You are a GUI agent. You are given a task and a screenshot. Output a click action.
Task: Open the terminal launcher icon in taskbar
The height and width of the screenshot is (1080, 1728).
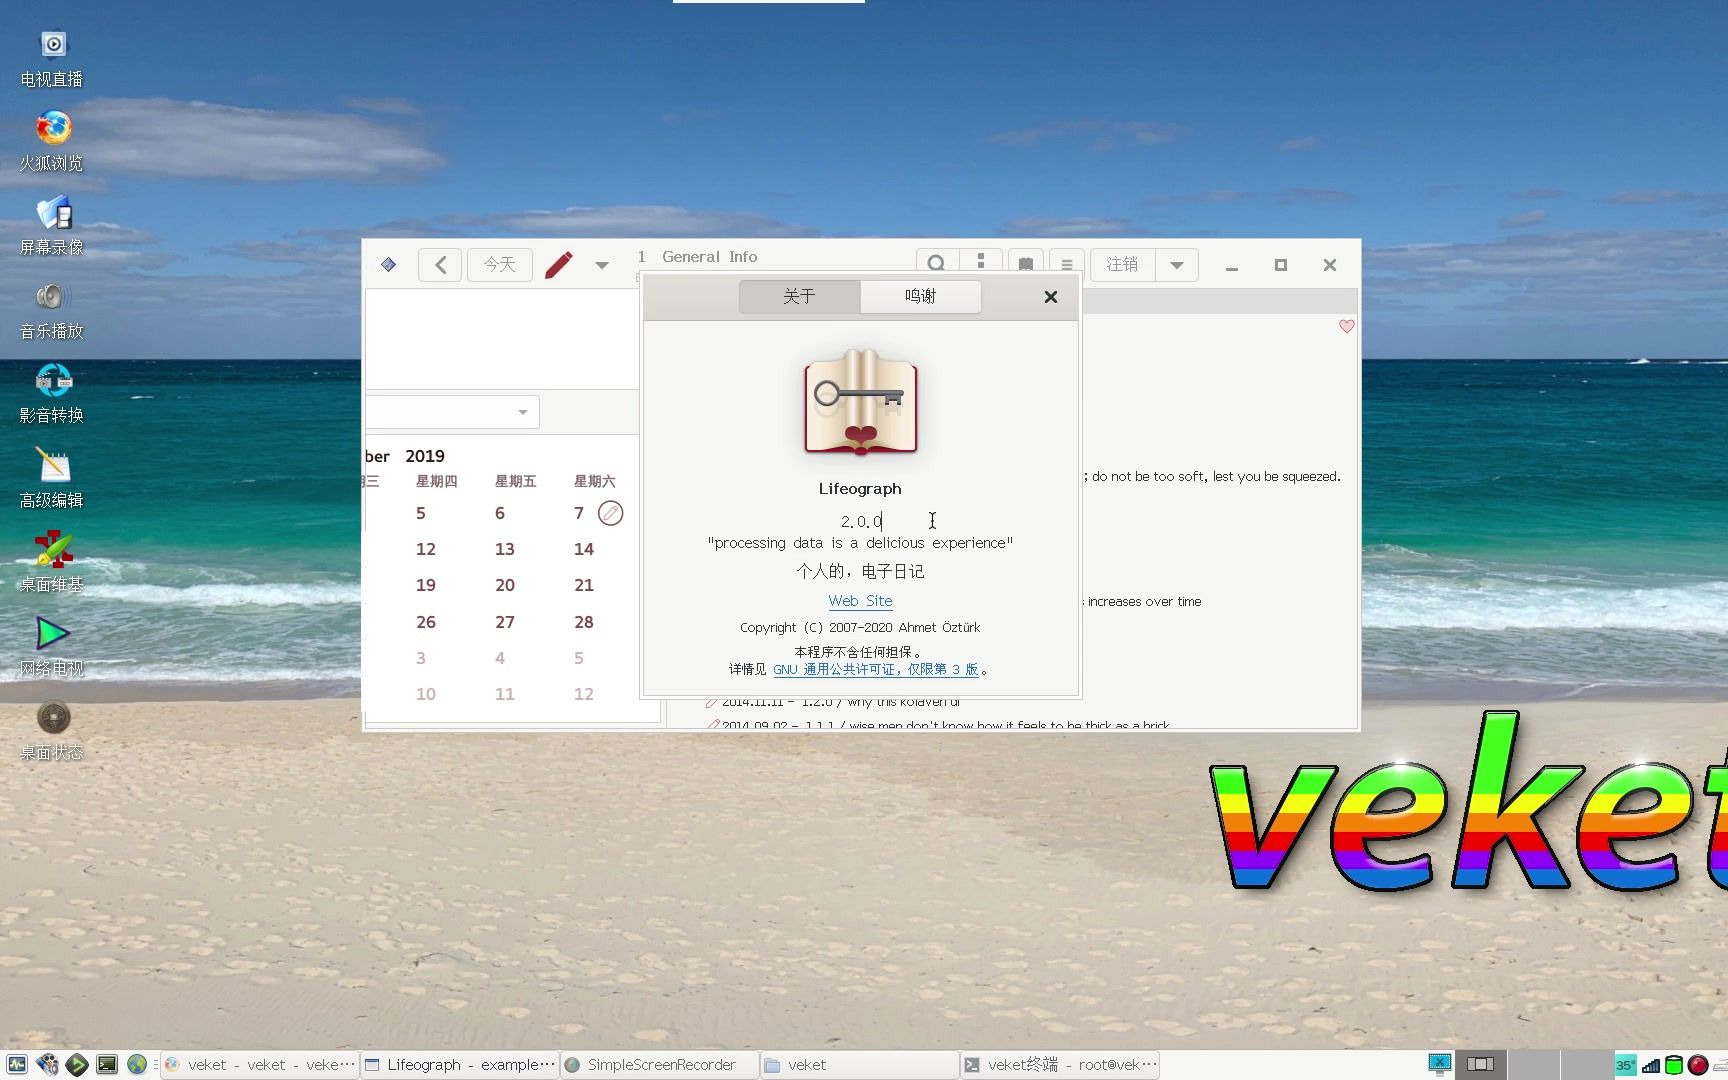tap(107, 1065)
